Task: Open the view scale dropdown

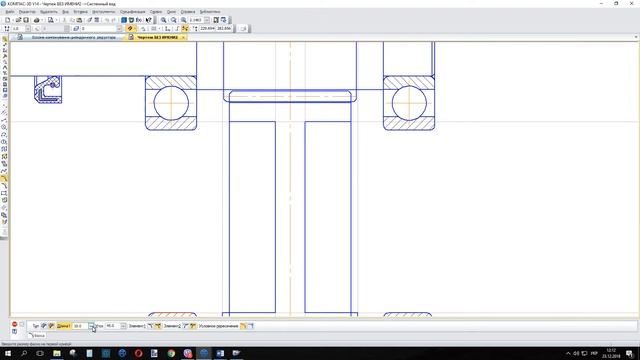Action: click(207, 20)
